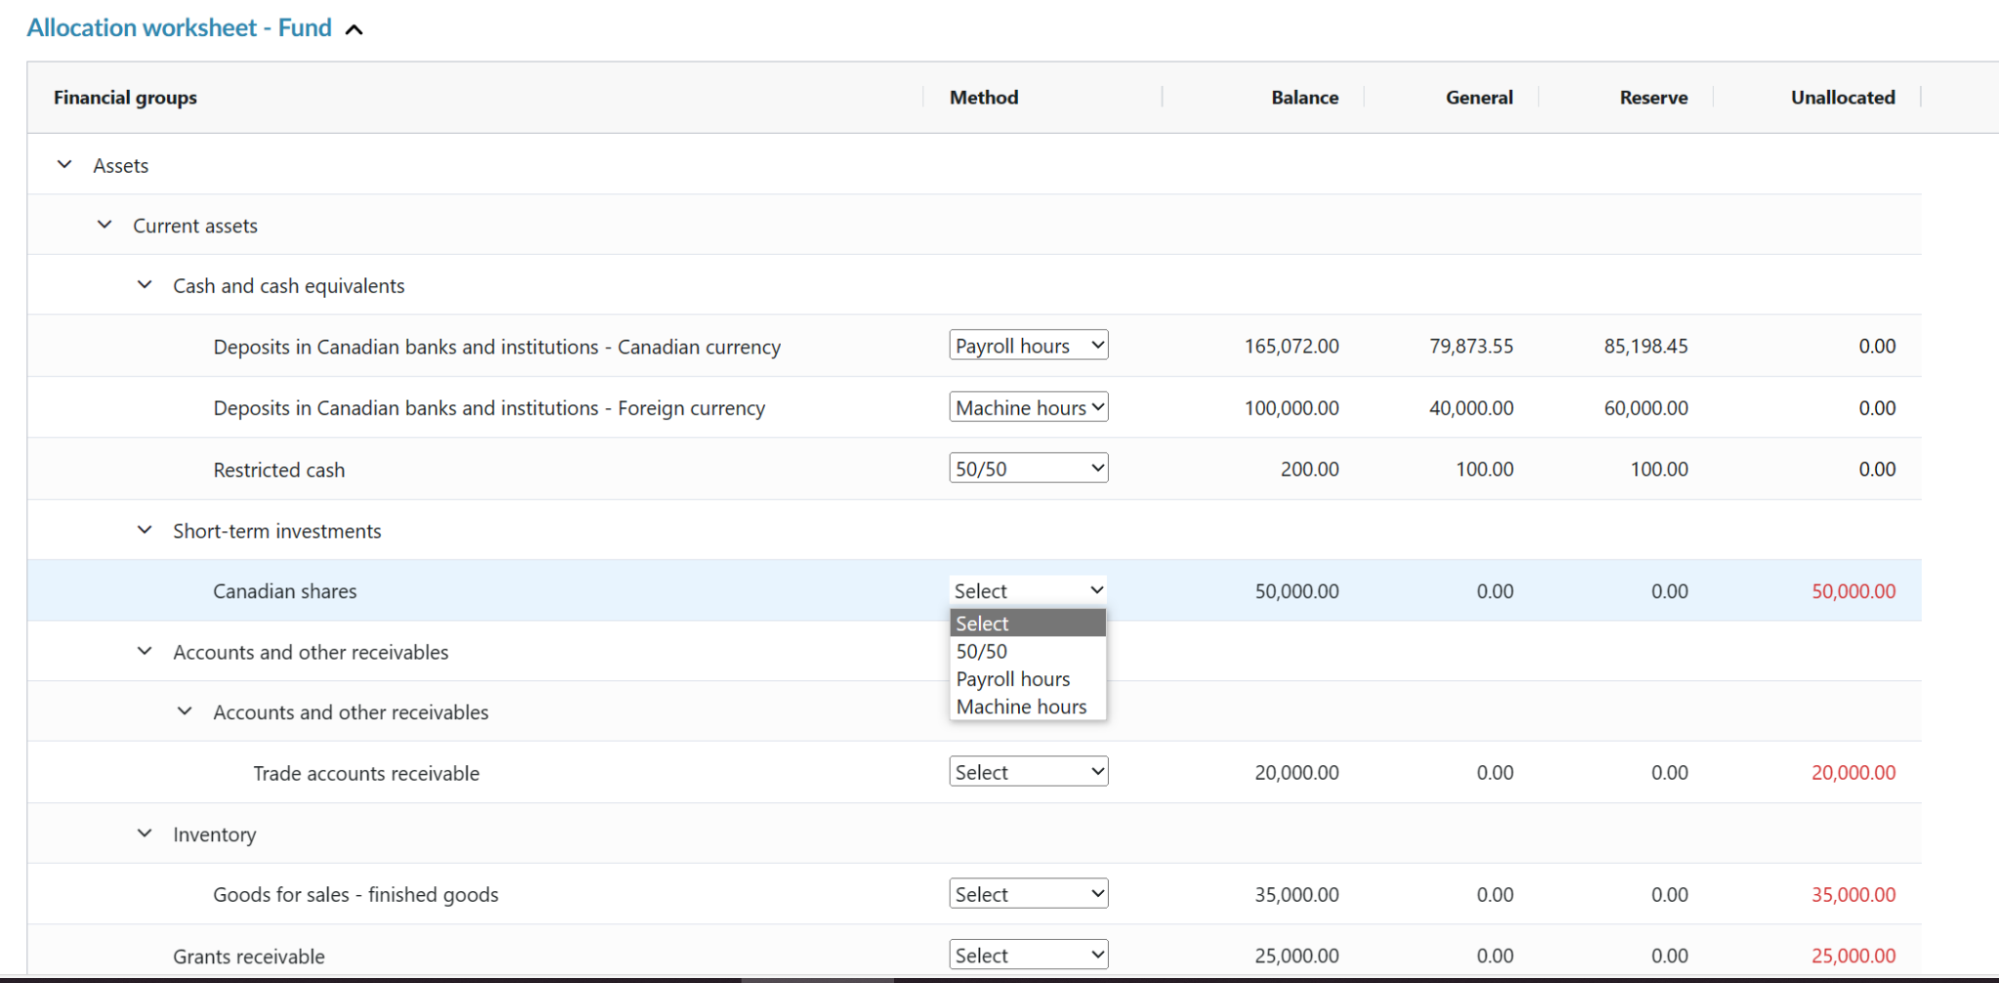The image size is (1999, 983).
Task: Click the Unallocated column header
Action: click(x=1842, y=97)
